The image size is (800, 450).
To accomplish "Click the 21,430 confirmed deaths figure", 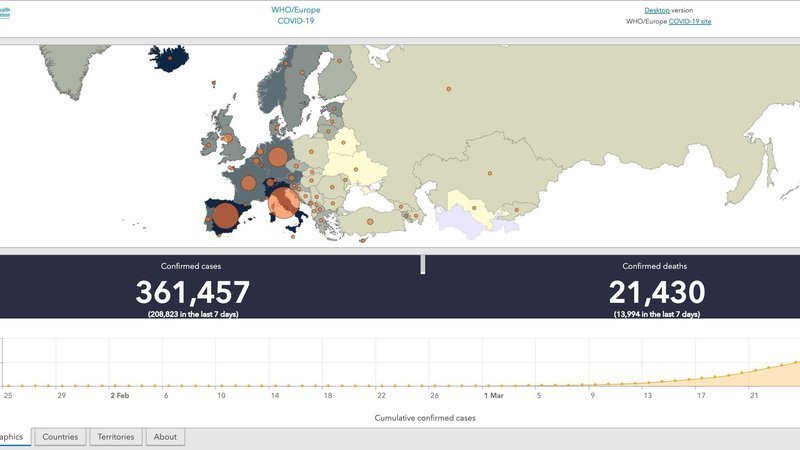I will coord(656,292).
